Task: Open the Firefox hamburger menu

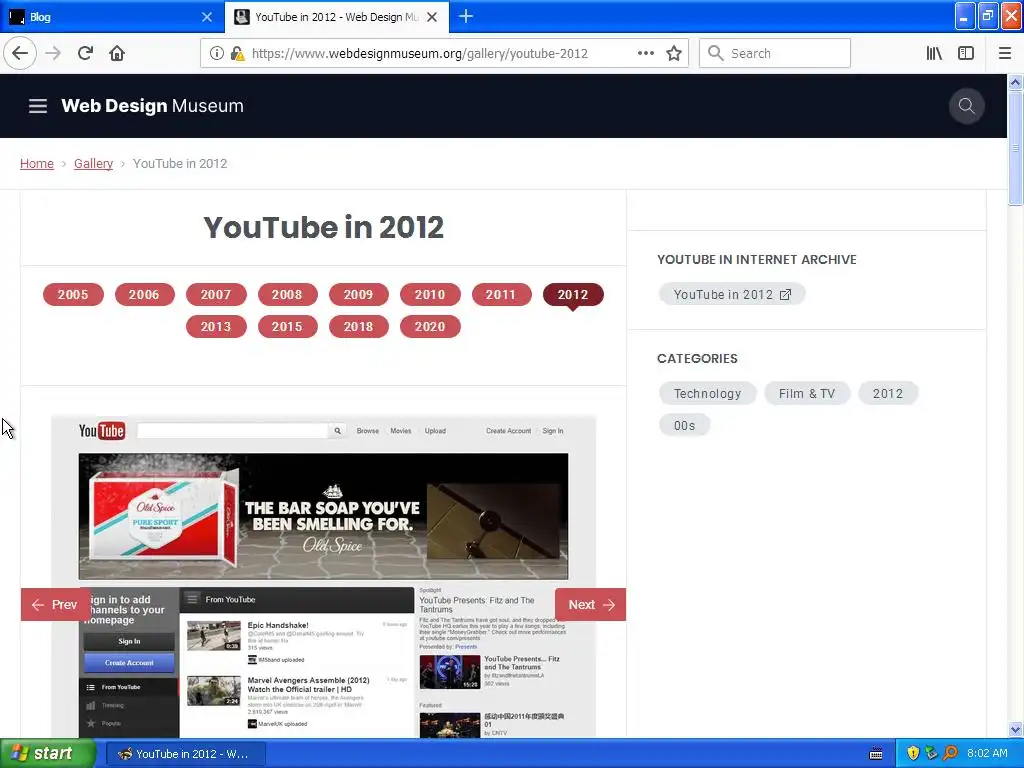Action: click(x=1005, y=54)
